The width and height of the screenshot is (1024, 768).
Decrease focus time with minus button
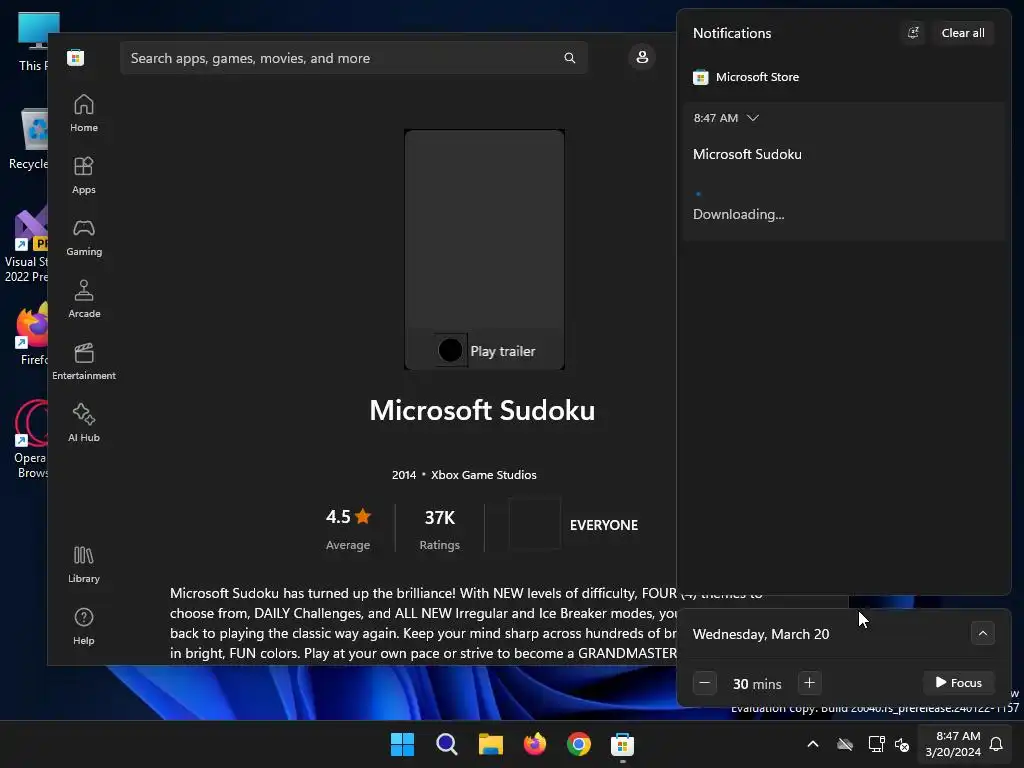[705, 683]
